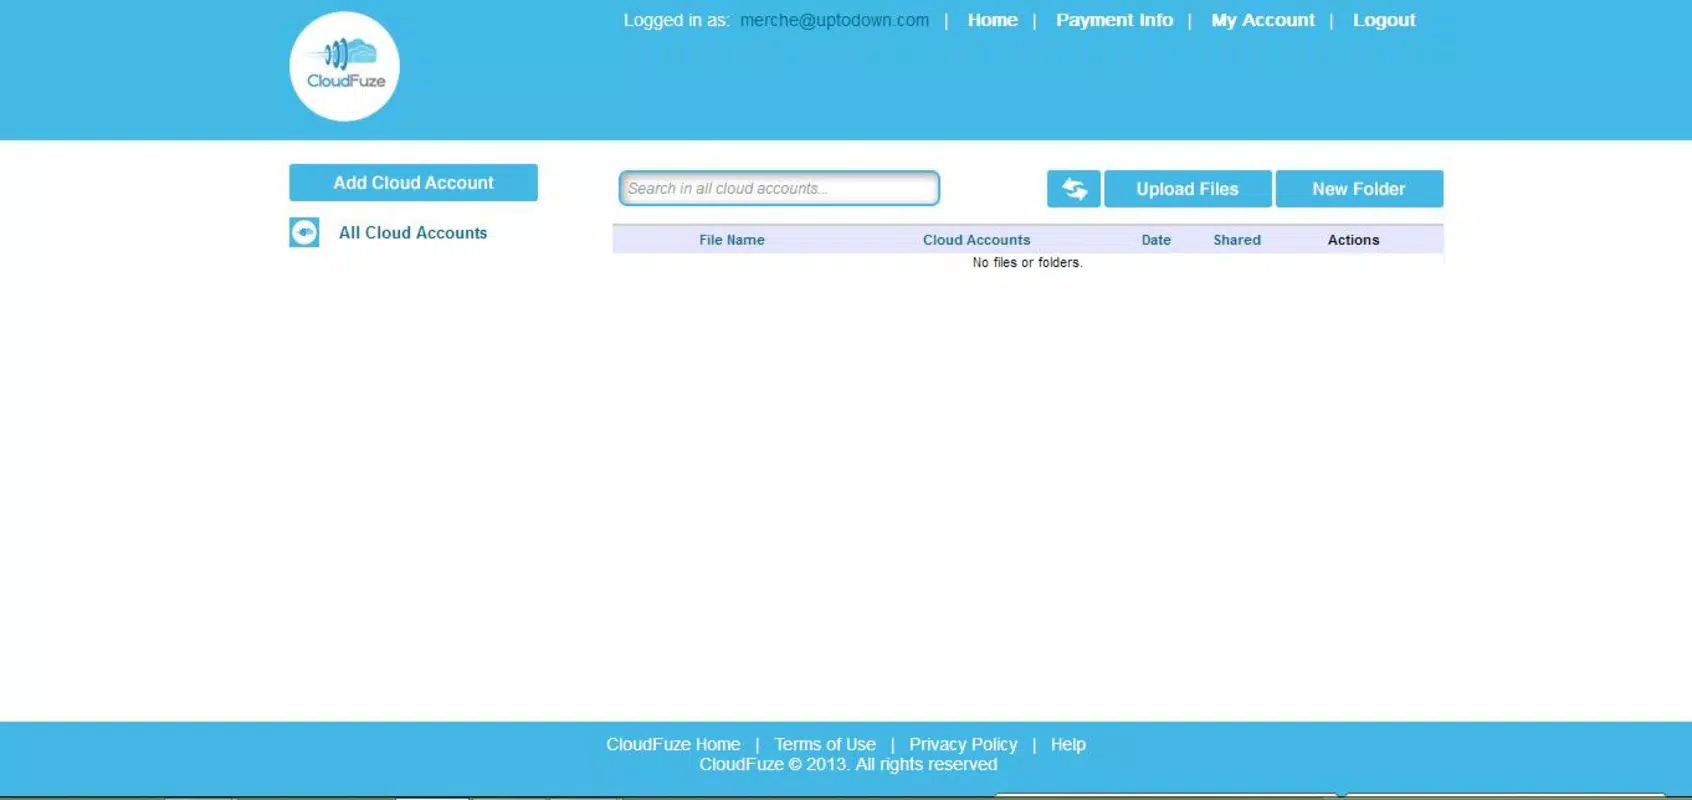The width and height of the screenshot is (1692, 800).
Task: Click the All Cloud Accounts cloud icon
Action: (x=304, y=233)
